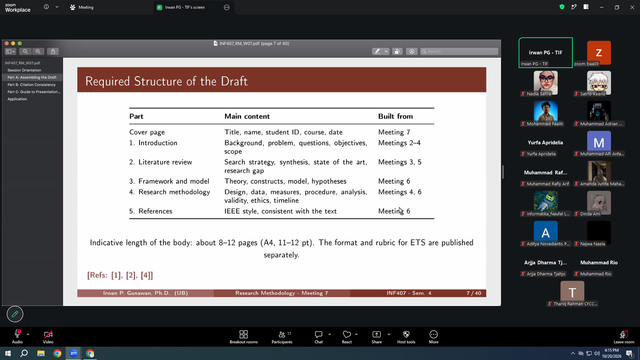Select Aditya Novadianto's blue A tile

point(545,233)
